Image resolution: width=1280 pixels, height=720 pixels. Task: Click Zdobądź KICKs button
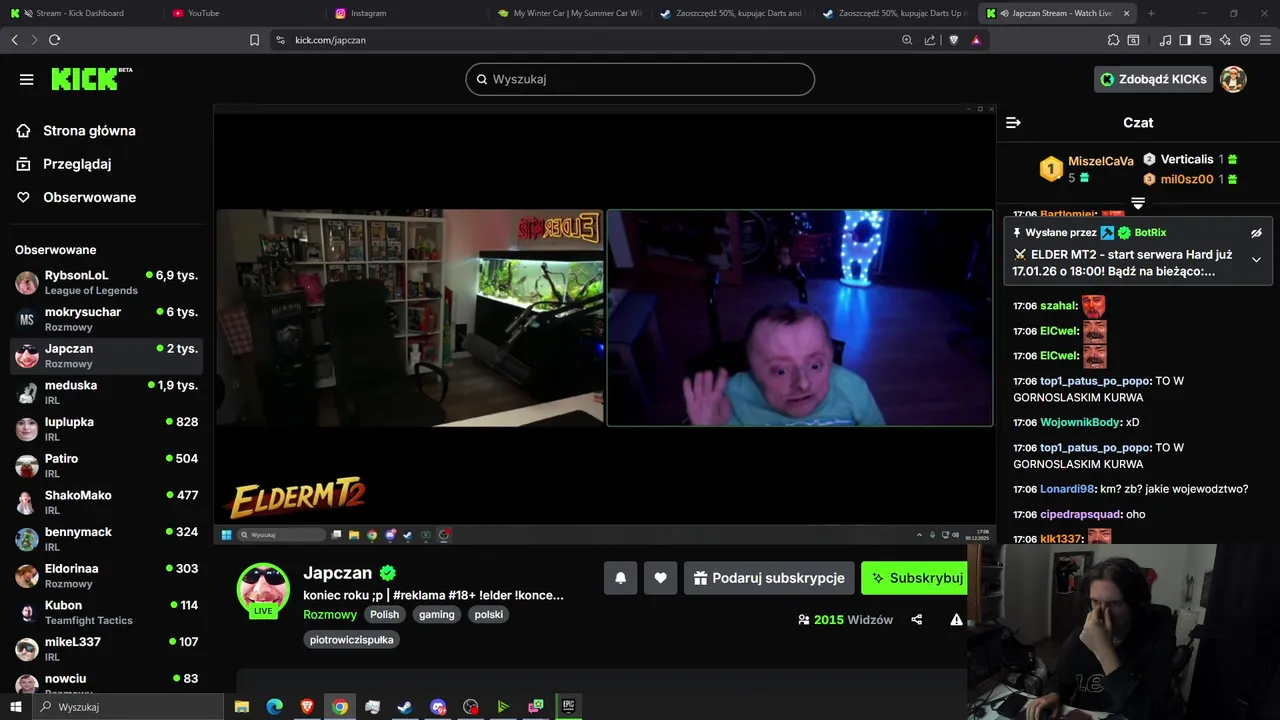[x=1153, y=79]
